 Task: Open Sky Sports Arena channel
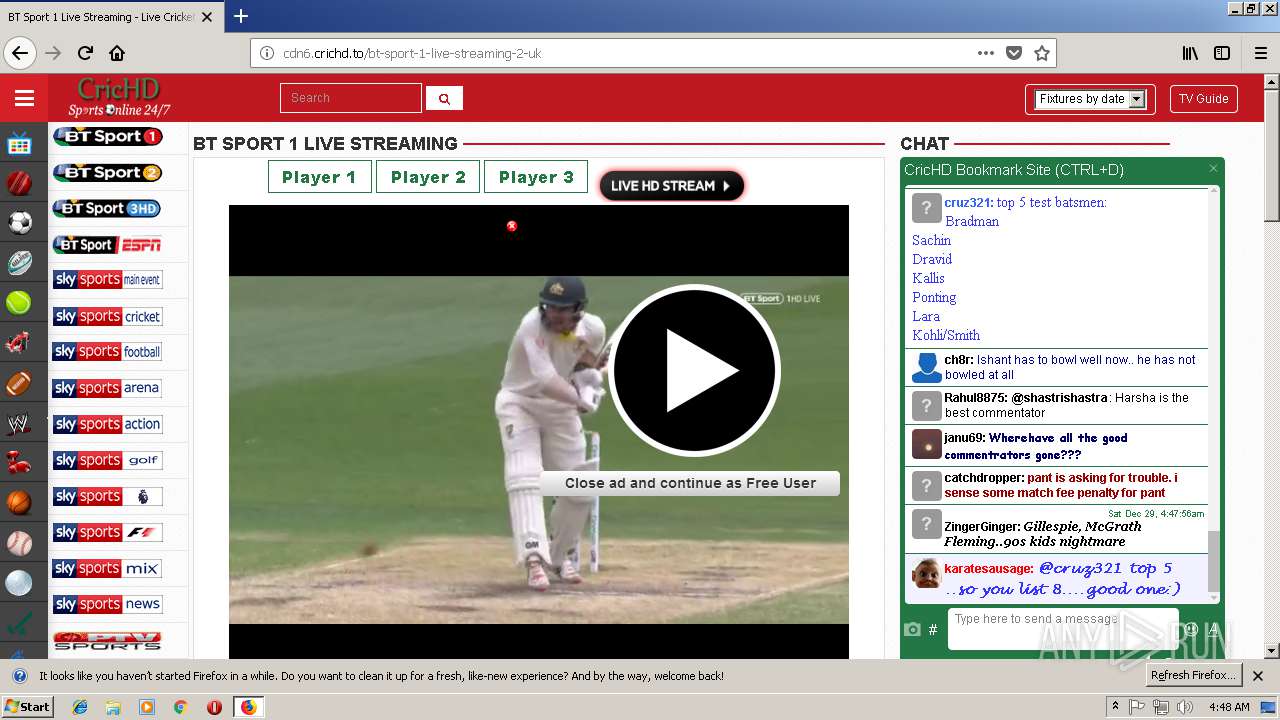click(107, 388)
